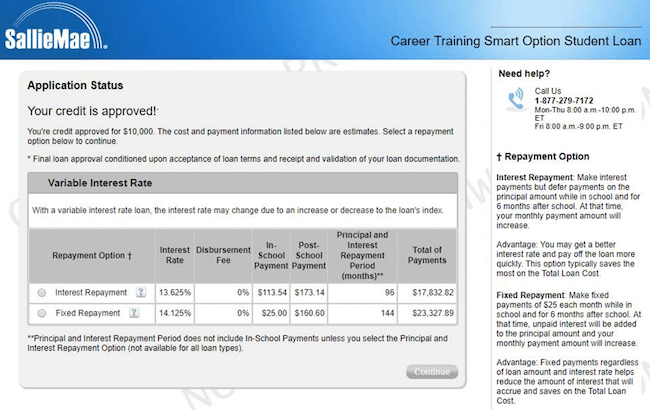Select the Fixed Repayment radio button
Viewport: 650px width, 410px height.
tap(41, 313)
